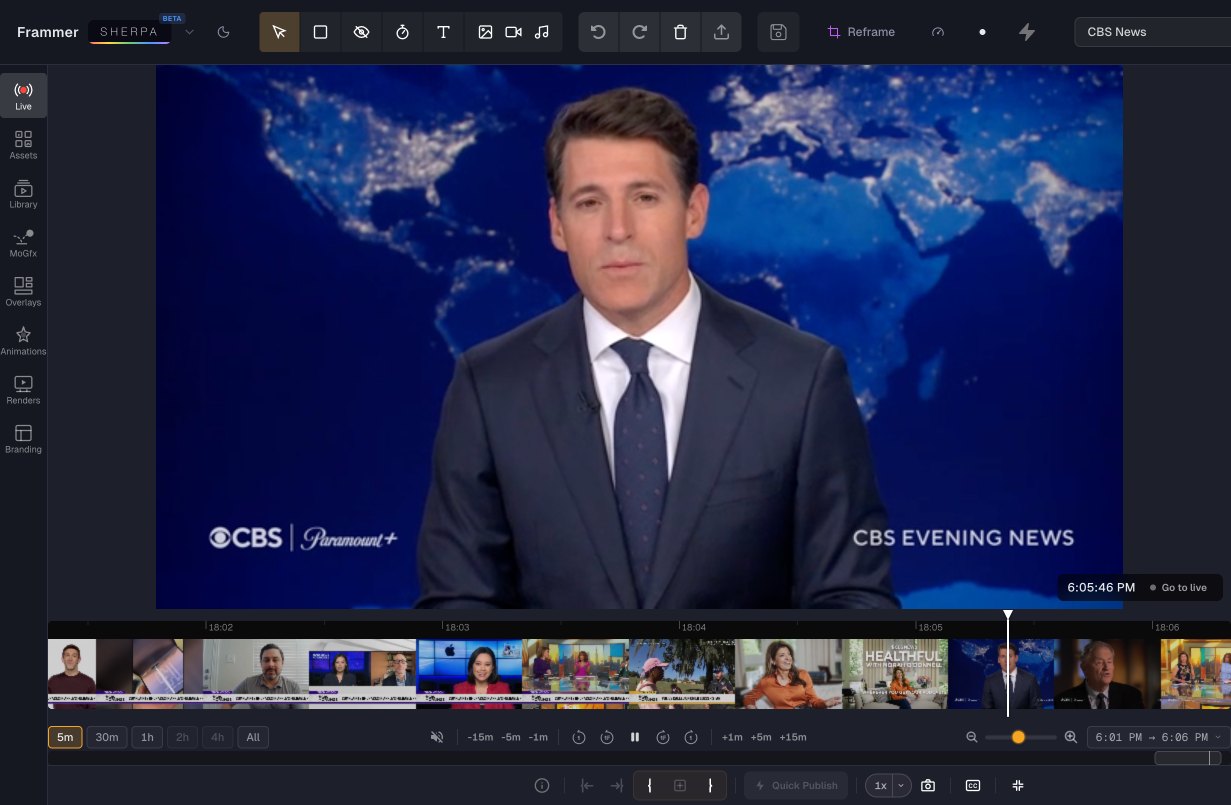Screen dimensions: 1231x805
Task: Click the orange timeline zoom slider handle
Action: coord(1018,737)
